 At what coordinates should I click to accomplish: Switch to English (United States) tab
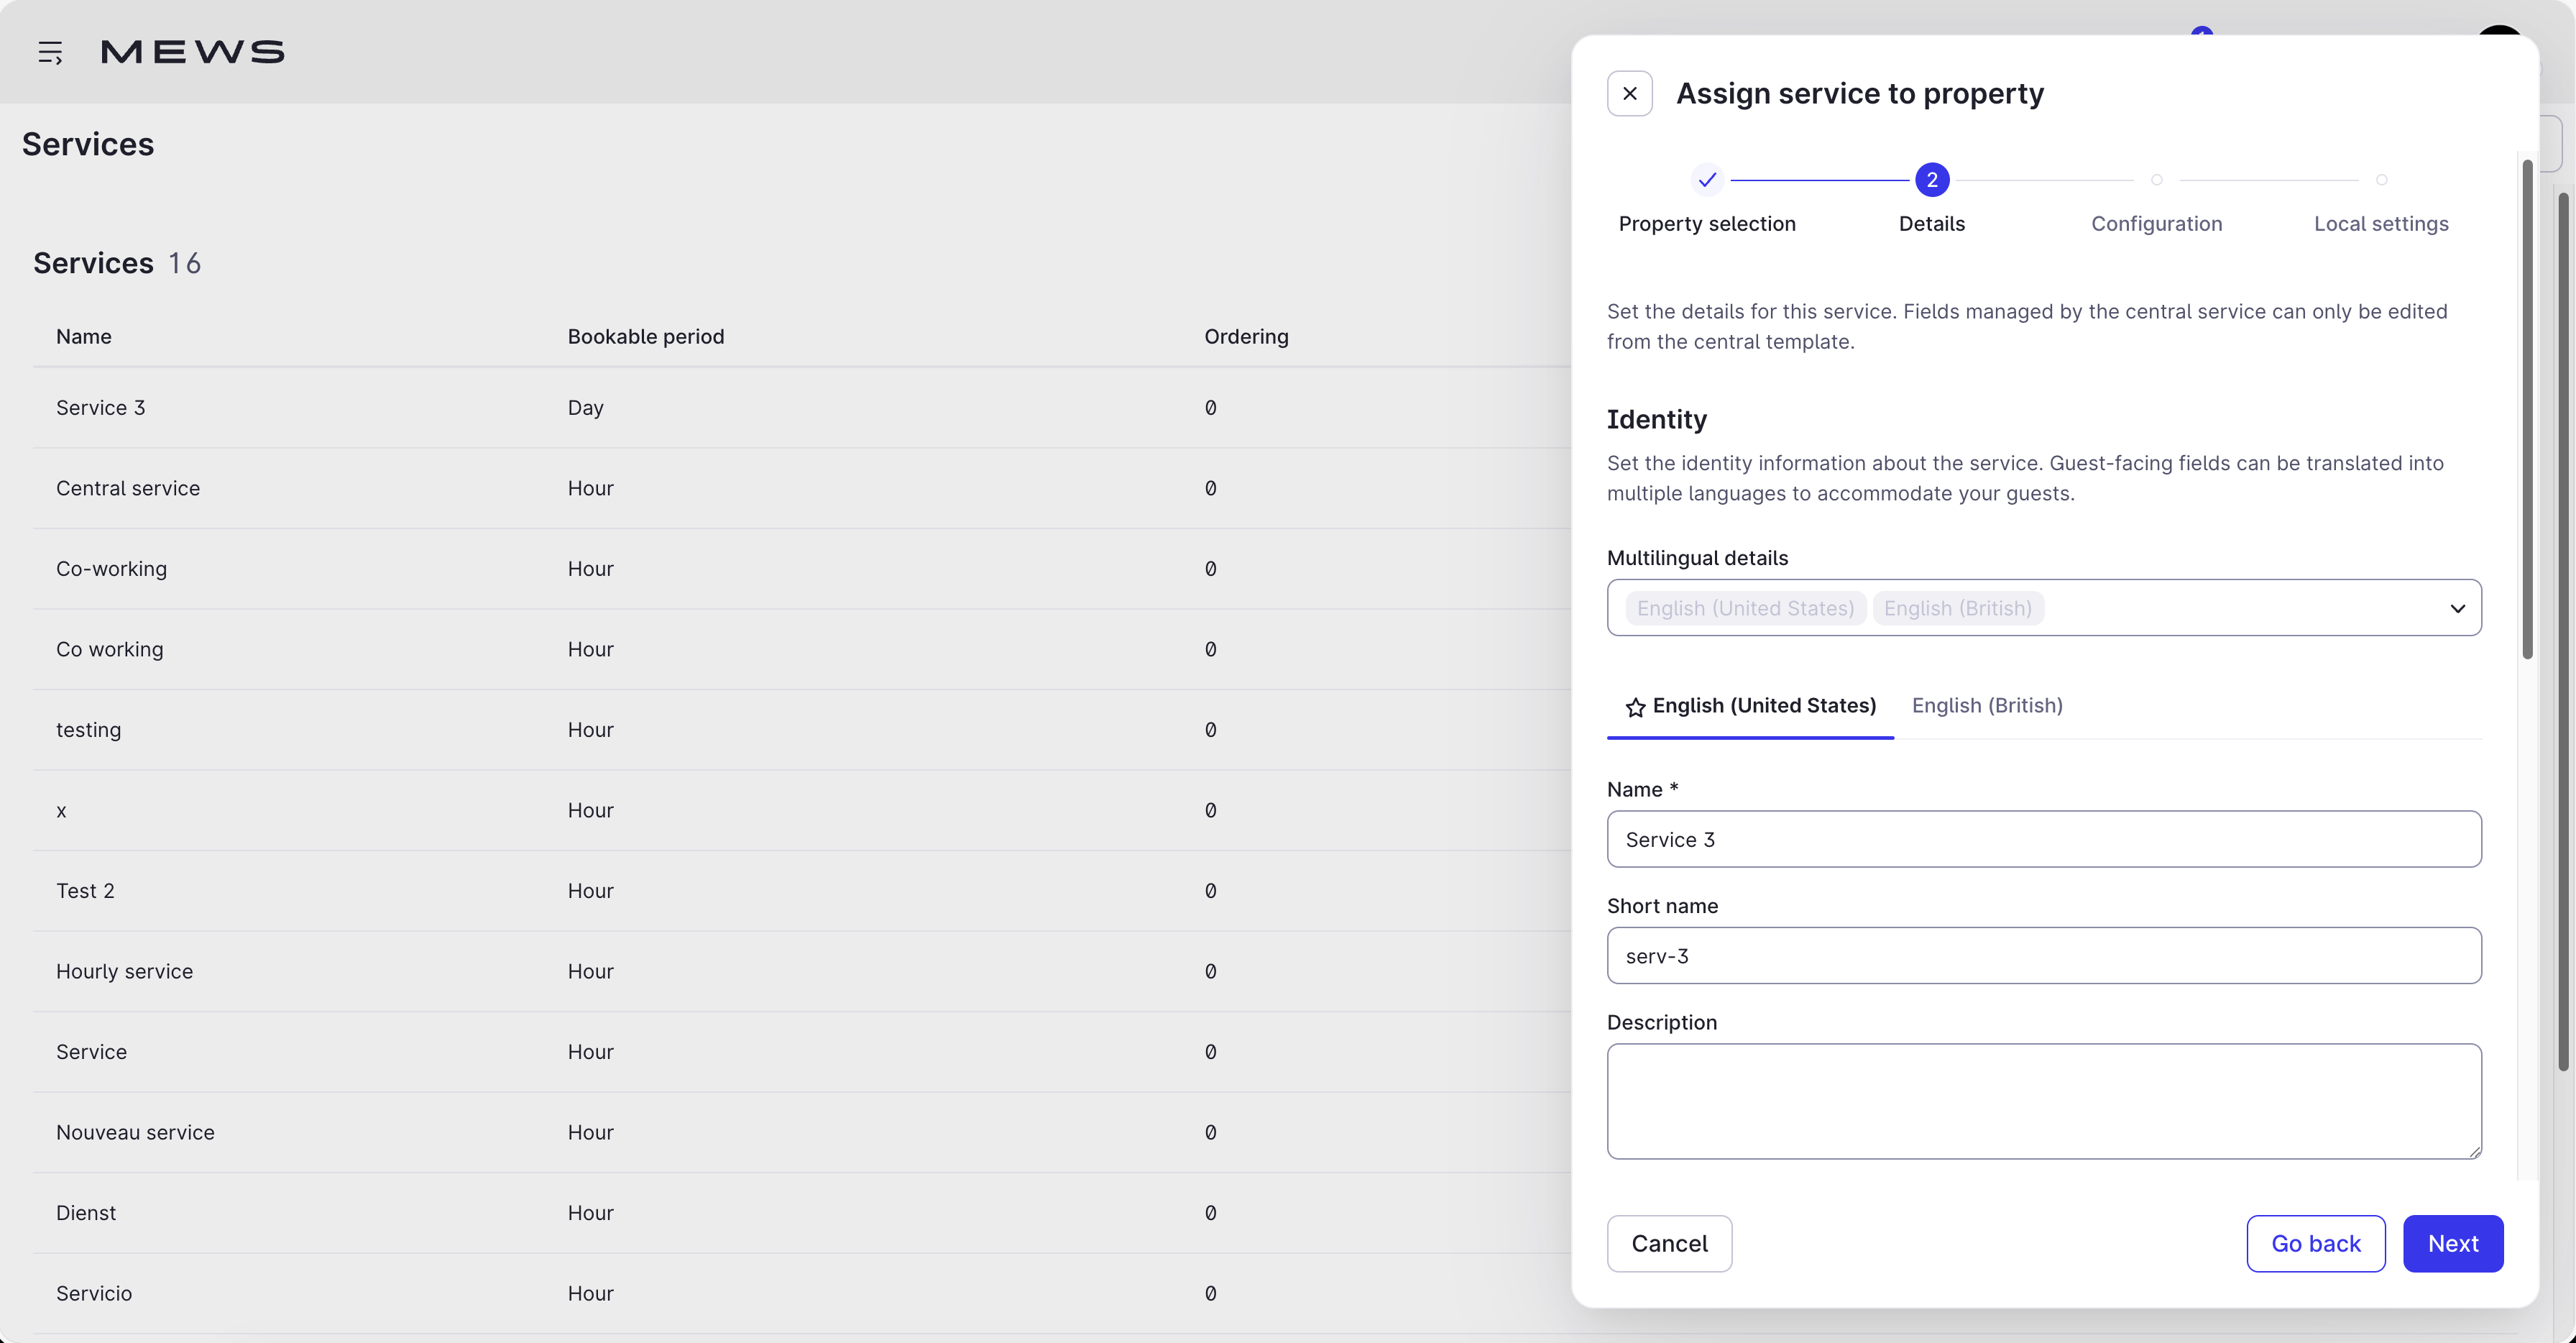click(x=1750, y=706)
